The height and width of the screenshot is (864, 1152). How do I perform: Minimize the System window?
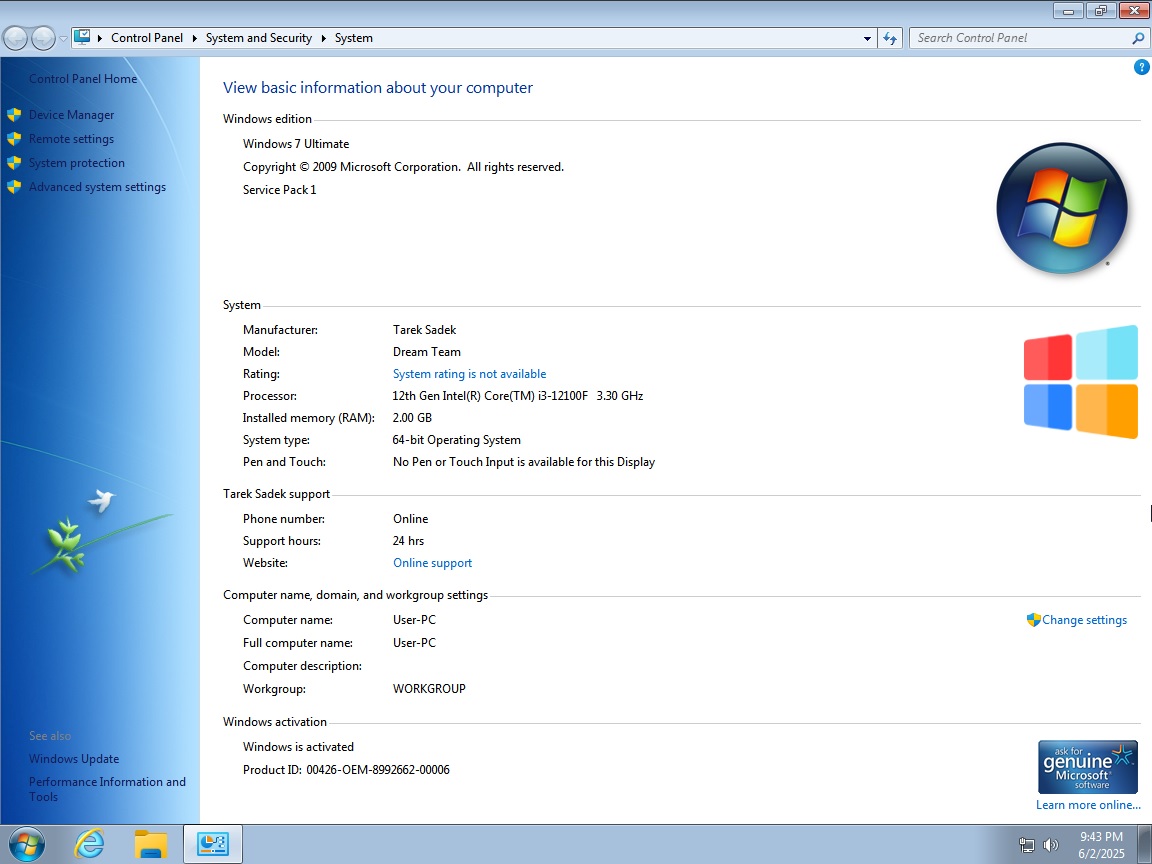click(1068, 10)
